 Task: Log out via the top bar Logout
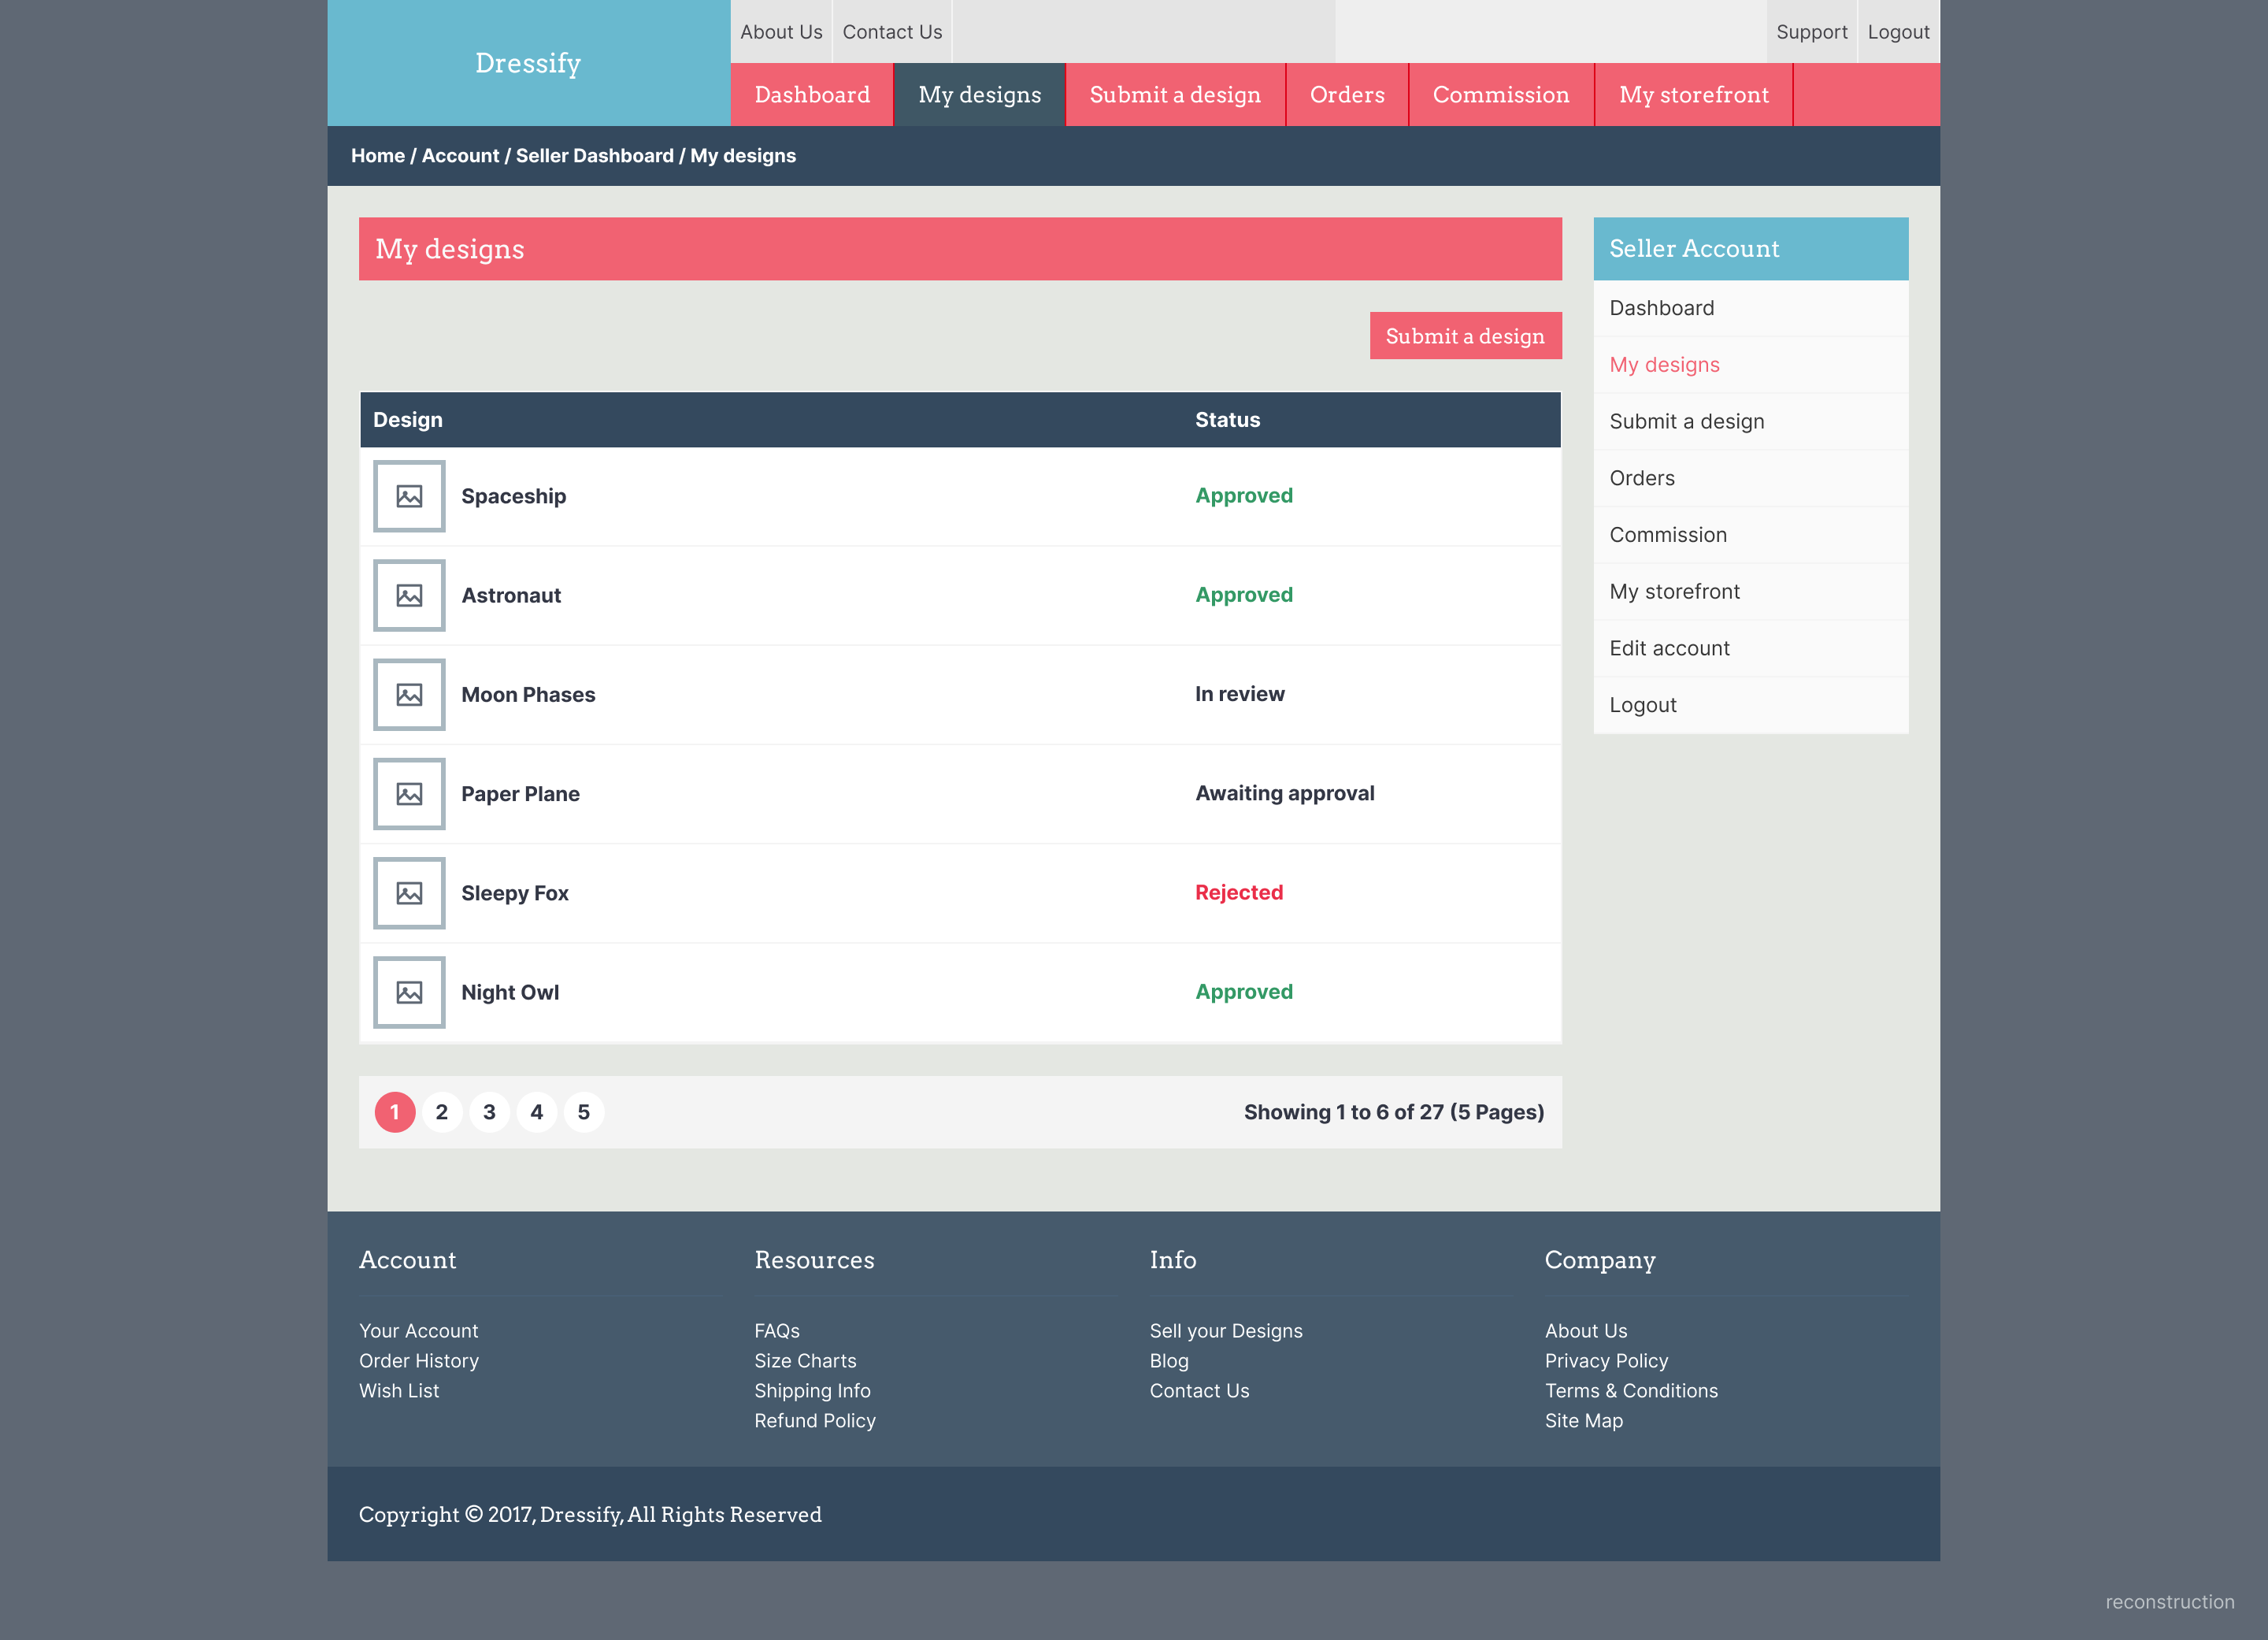coord(1898,32)
